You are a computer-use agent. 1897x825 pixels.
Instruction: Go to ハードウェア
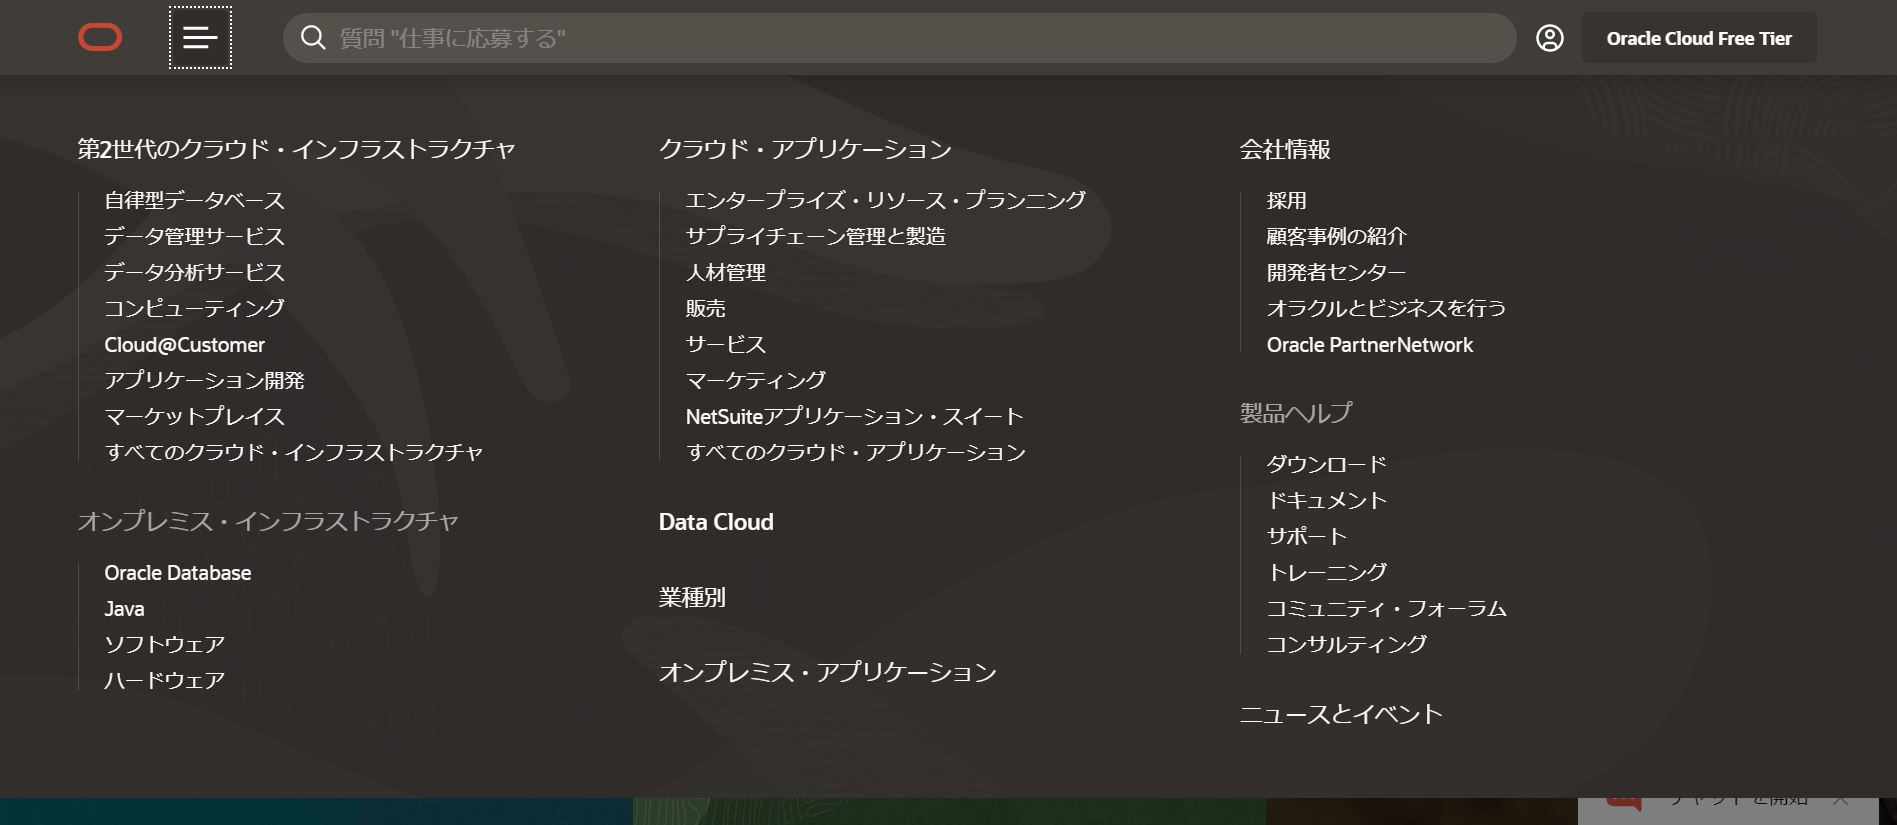click(164, 680)
